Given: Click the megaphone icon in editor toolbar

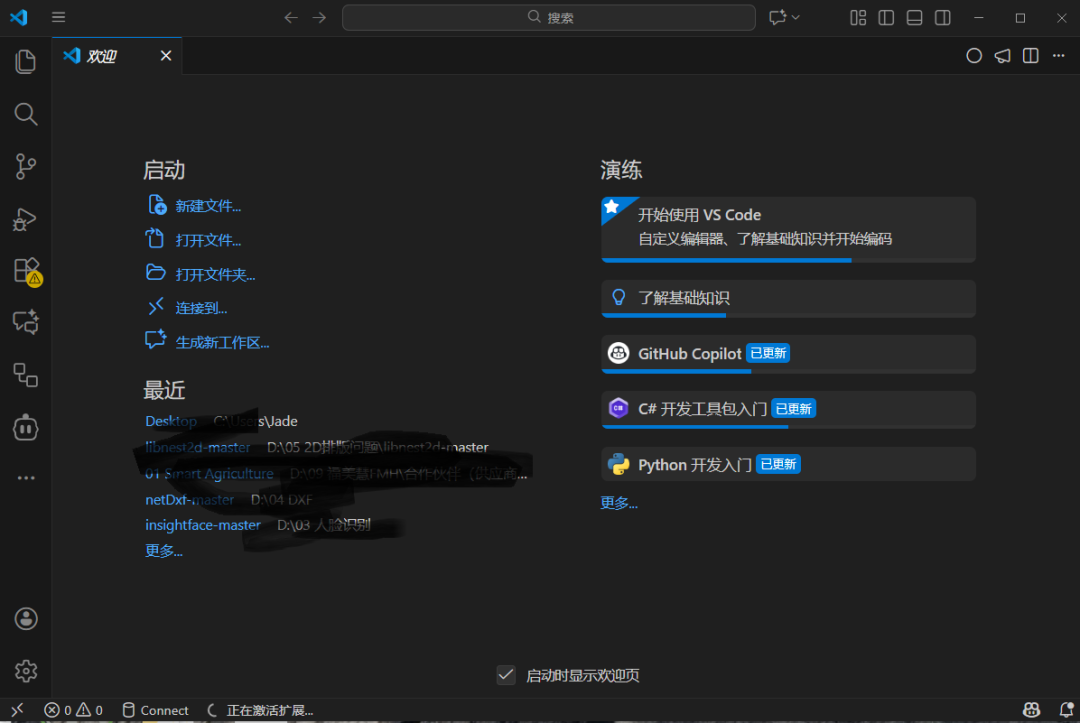Looking at the screenshot, I should 1002,56.
